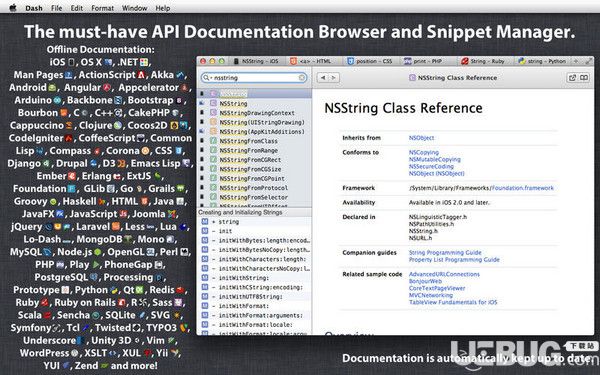This screenshot has width=600, height=375.
Task: Add a new tab with plus button
Action: 575,61
